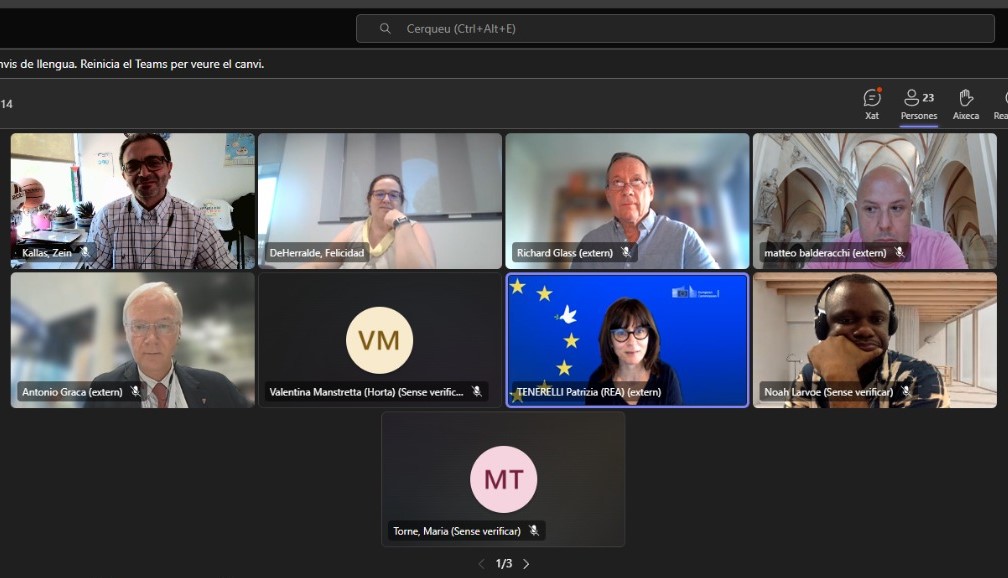Click muted mic icon beside matteo balderacchi
Screen dimensions: 1008x578
pos(899,253)
